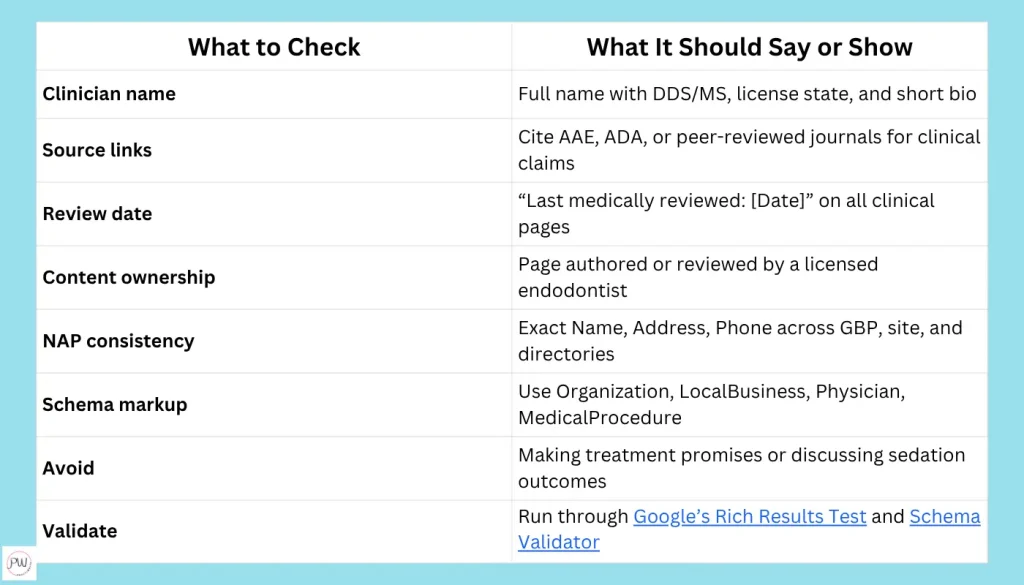Click the 'Exact Name, Address, Phone' description
Viewport: 1024px width, 585px height.
[x=739, y=340]
